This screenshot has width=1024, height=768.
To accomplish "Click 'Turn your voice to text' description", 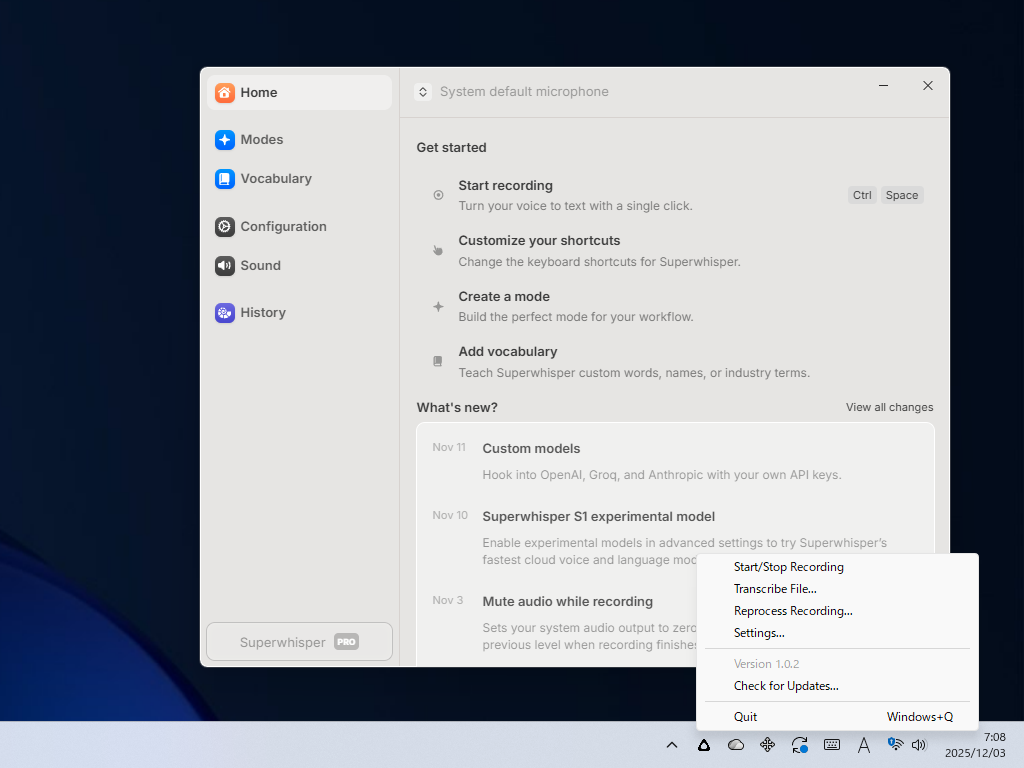I will click(x=575, y=206).
